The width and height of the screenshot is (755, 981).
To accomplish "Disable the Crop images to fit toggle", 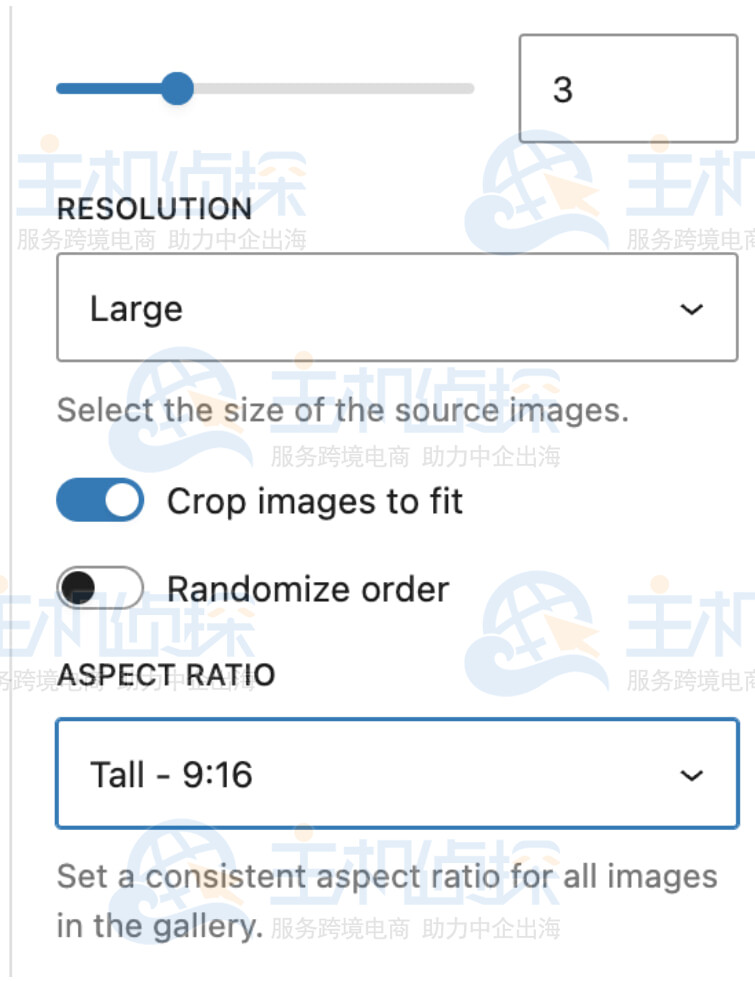I will click(x=100, y=501).
